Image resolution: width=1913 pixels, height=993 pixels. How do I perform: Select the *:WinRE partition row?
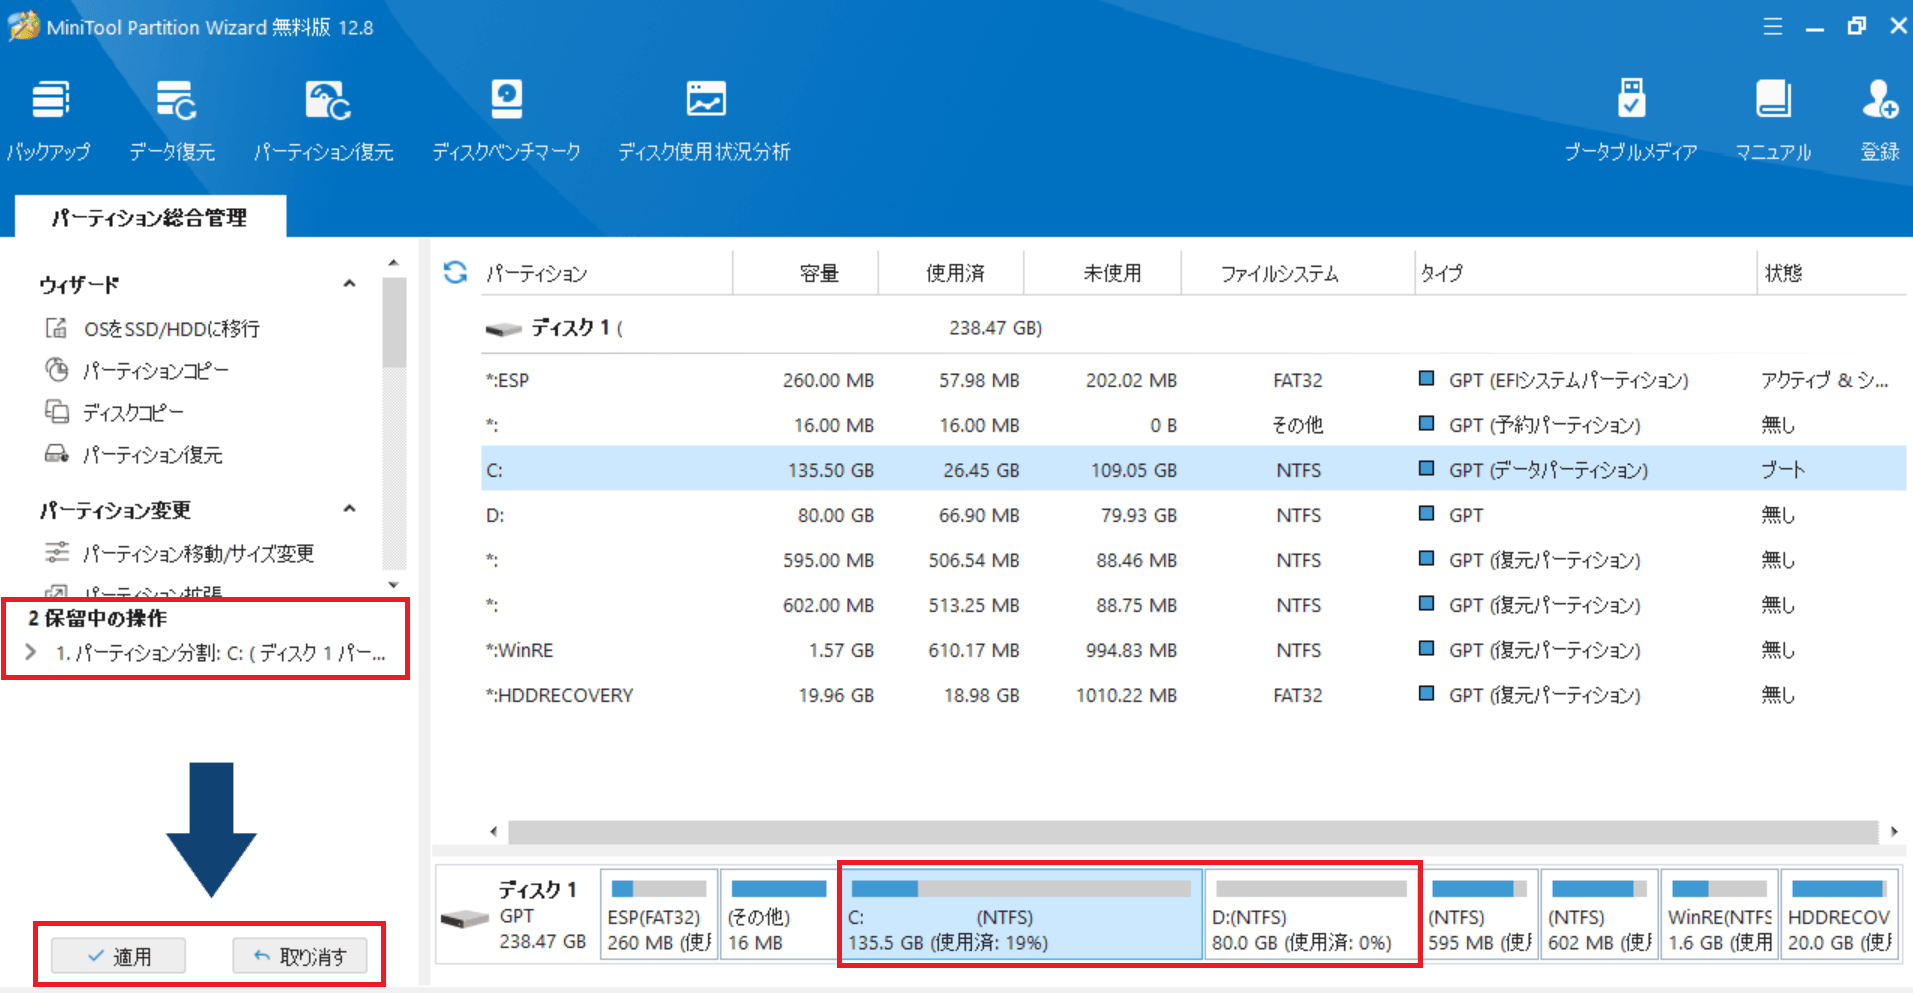1193,650
